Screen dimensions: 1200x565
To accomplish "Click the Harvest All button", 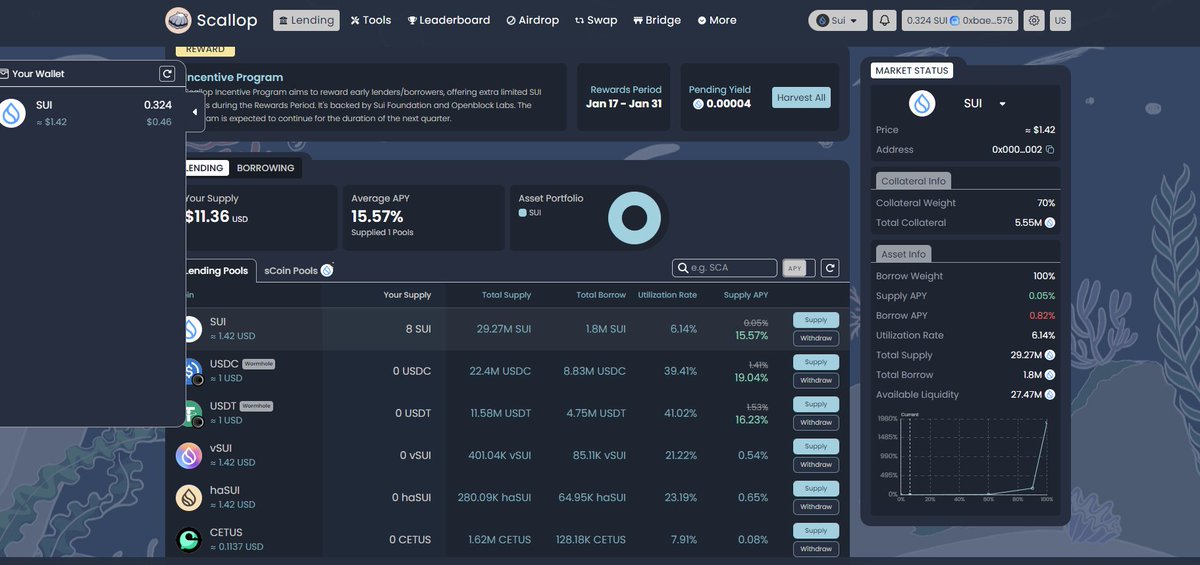I will point(801,97).
